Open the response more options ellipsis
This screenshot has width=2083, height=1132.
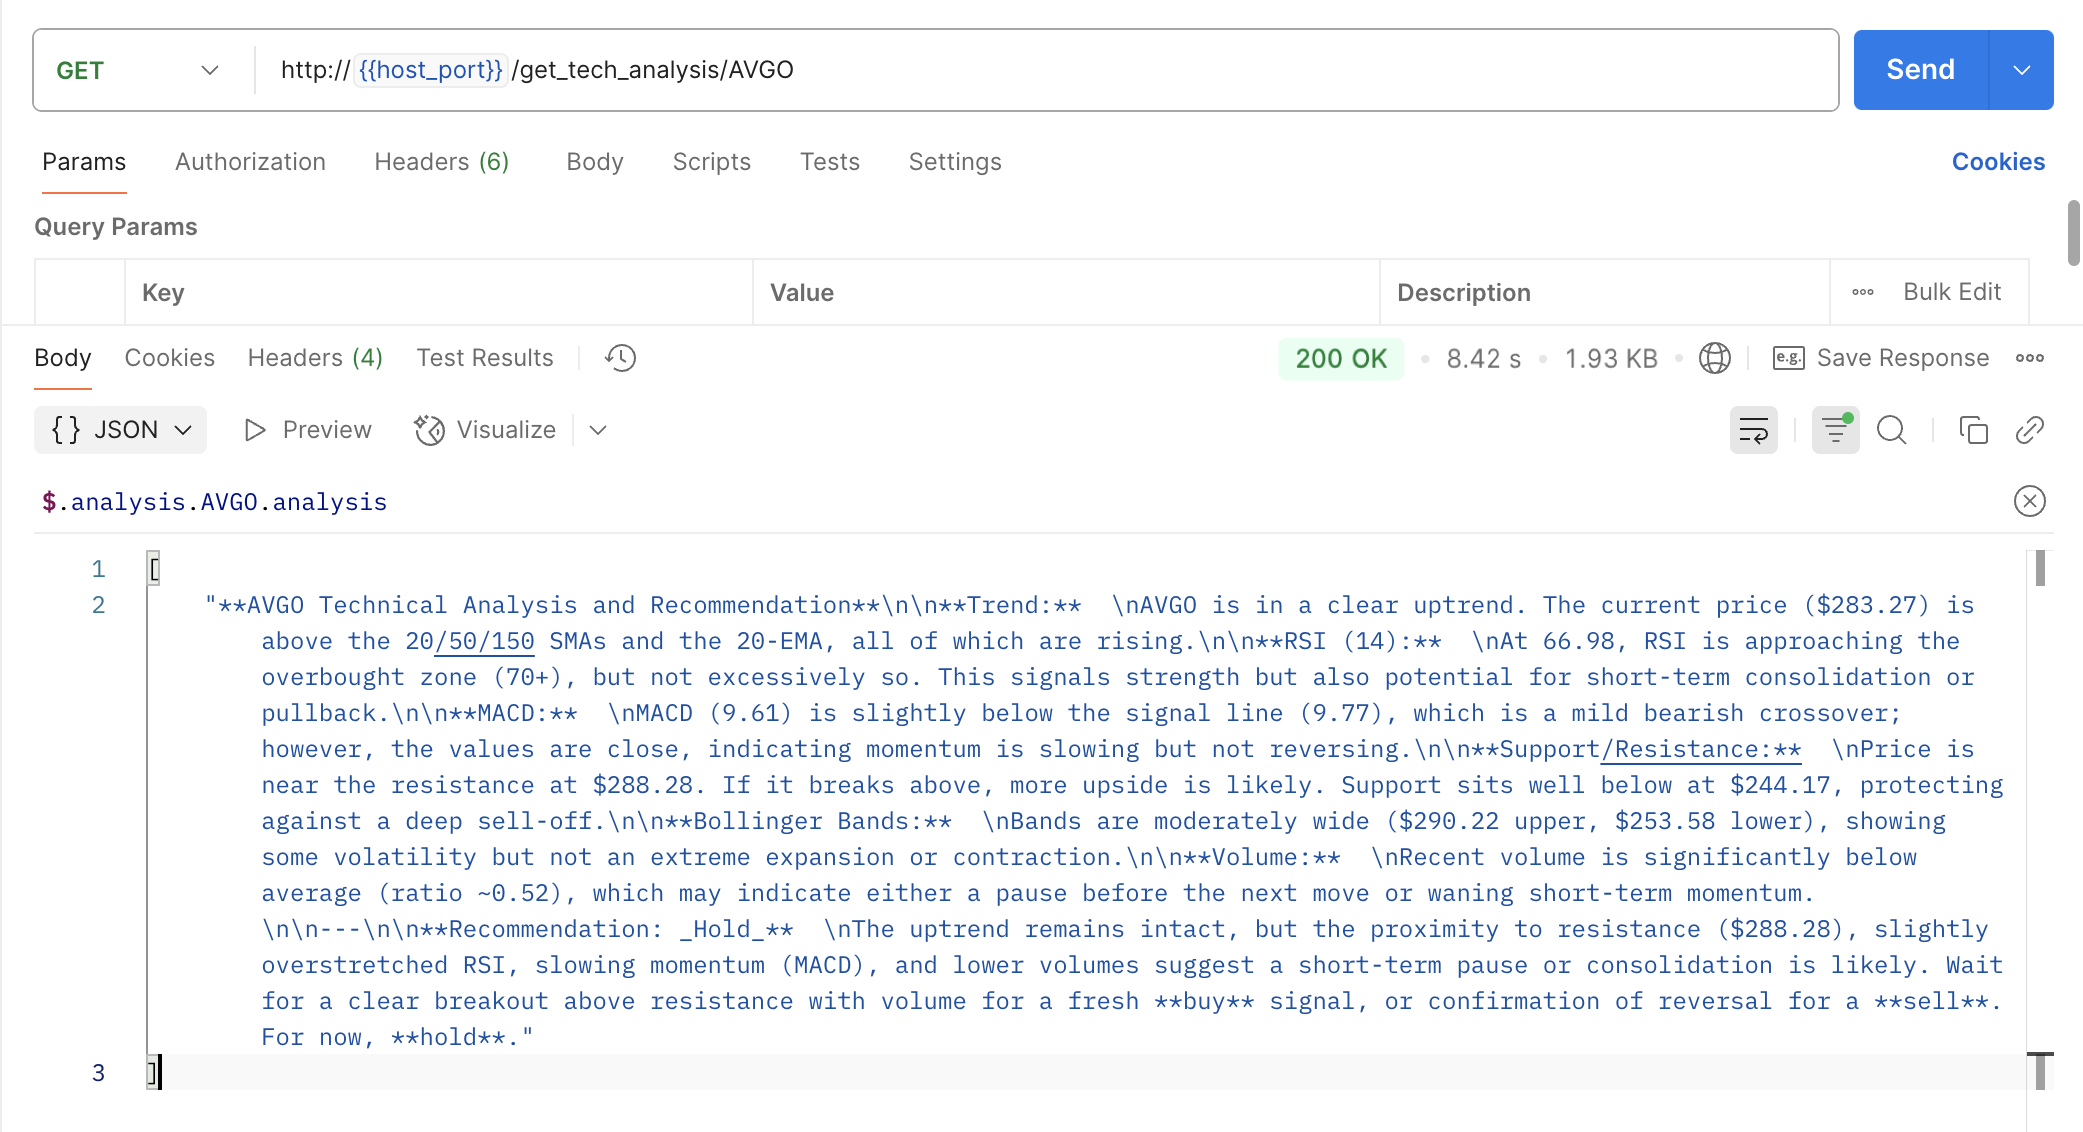[x=2030, y=358]
